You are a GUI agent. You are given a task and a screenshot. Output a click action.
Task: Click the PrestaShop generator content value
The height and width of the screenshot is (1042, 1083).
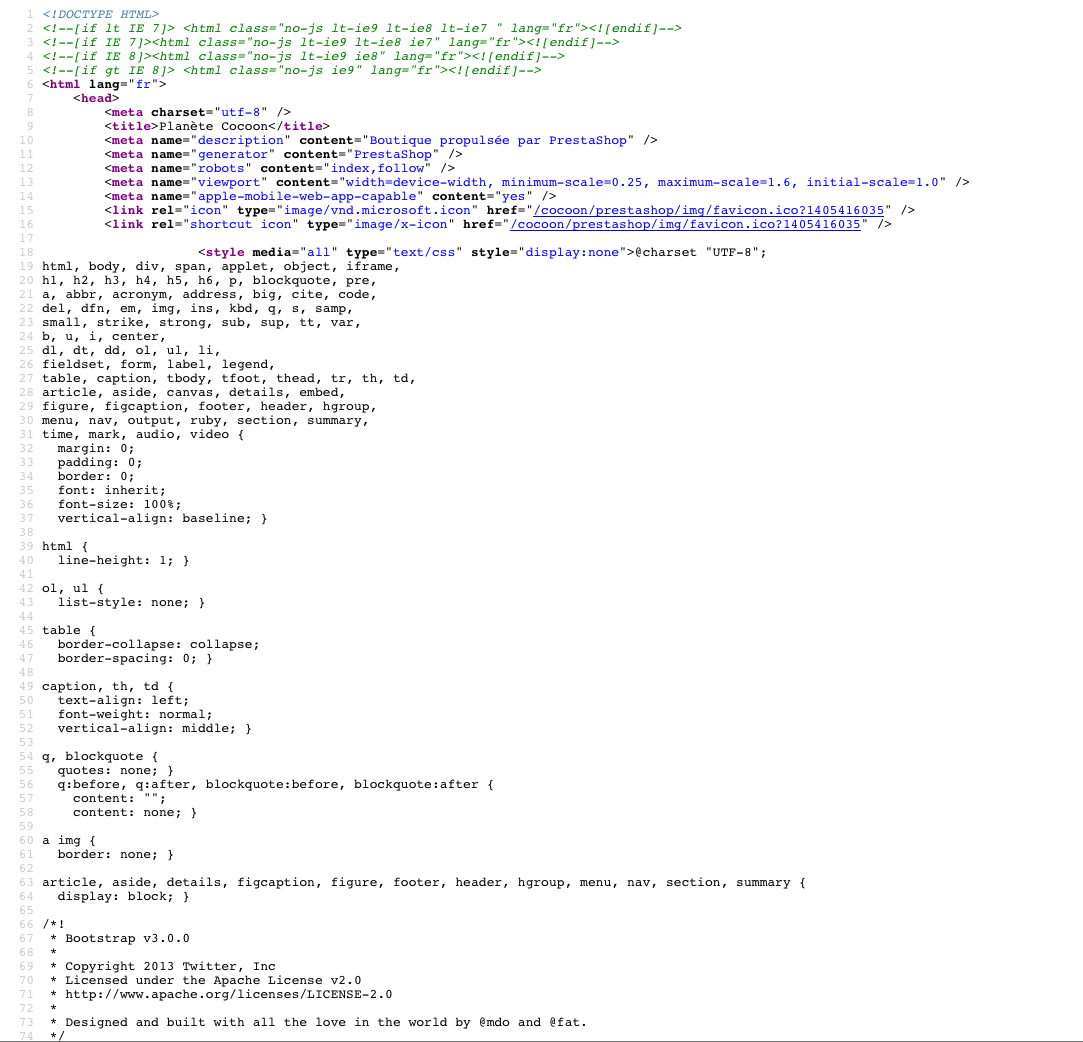[x=393, y=154]
